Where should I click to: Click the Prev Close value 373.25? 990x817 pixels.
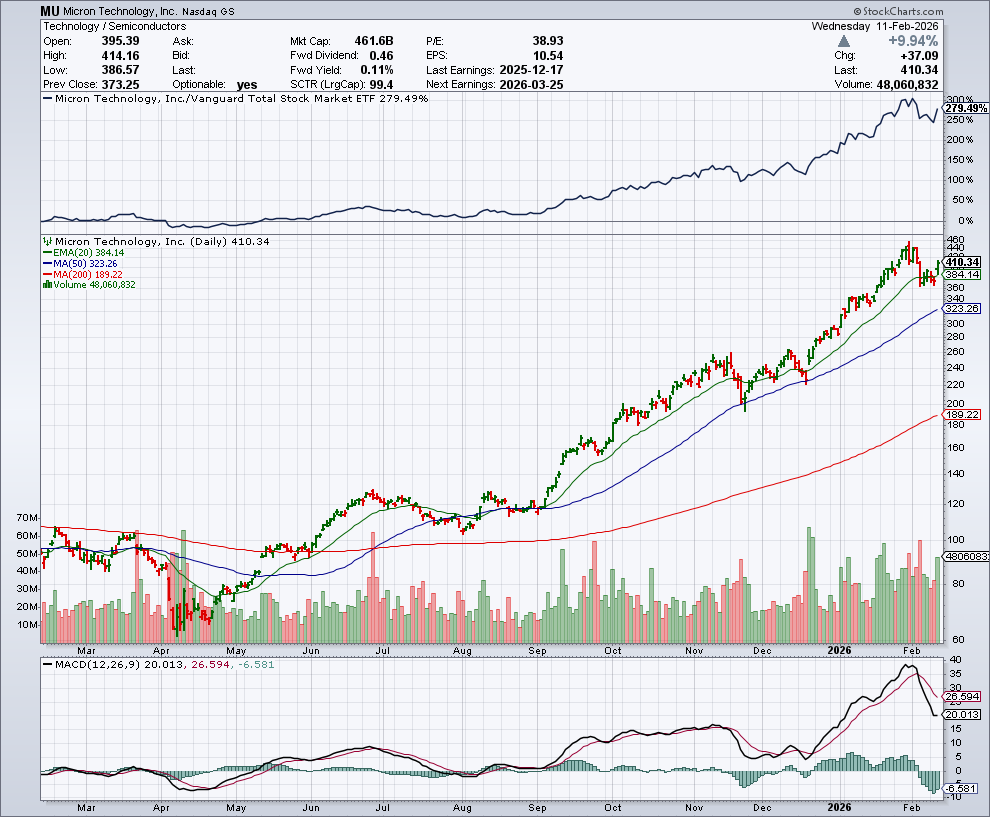[x=121, y=84]
